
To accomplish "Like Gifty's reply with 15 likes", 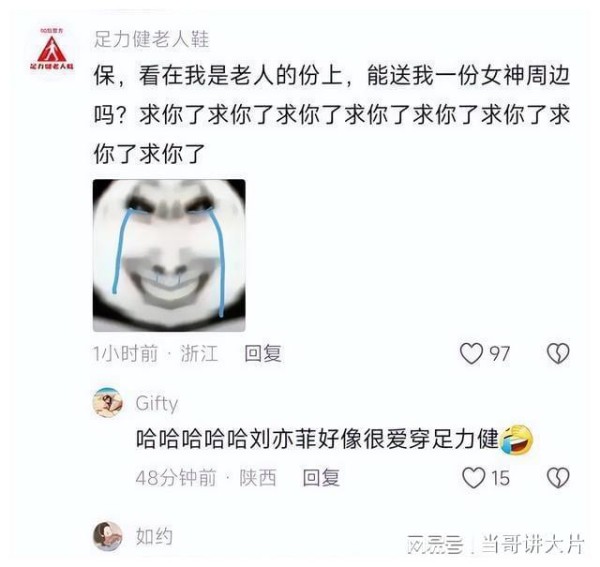I will click(x=474, y=477).
